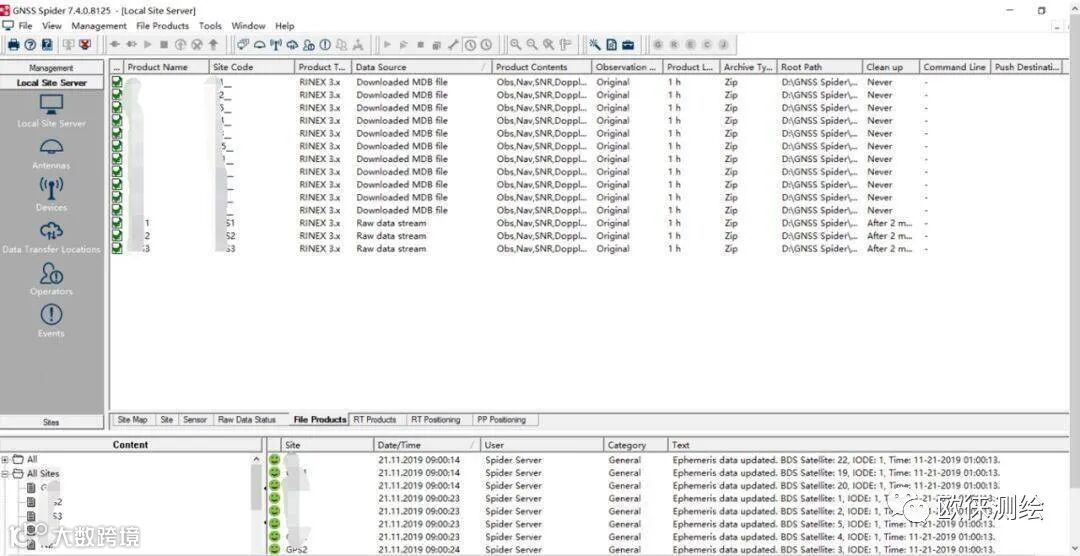The width and height of the screenshot is (1080, 556).
Task: Click the Content panel header
Action: [x=131, y=445]
